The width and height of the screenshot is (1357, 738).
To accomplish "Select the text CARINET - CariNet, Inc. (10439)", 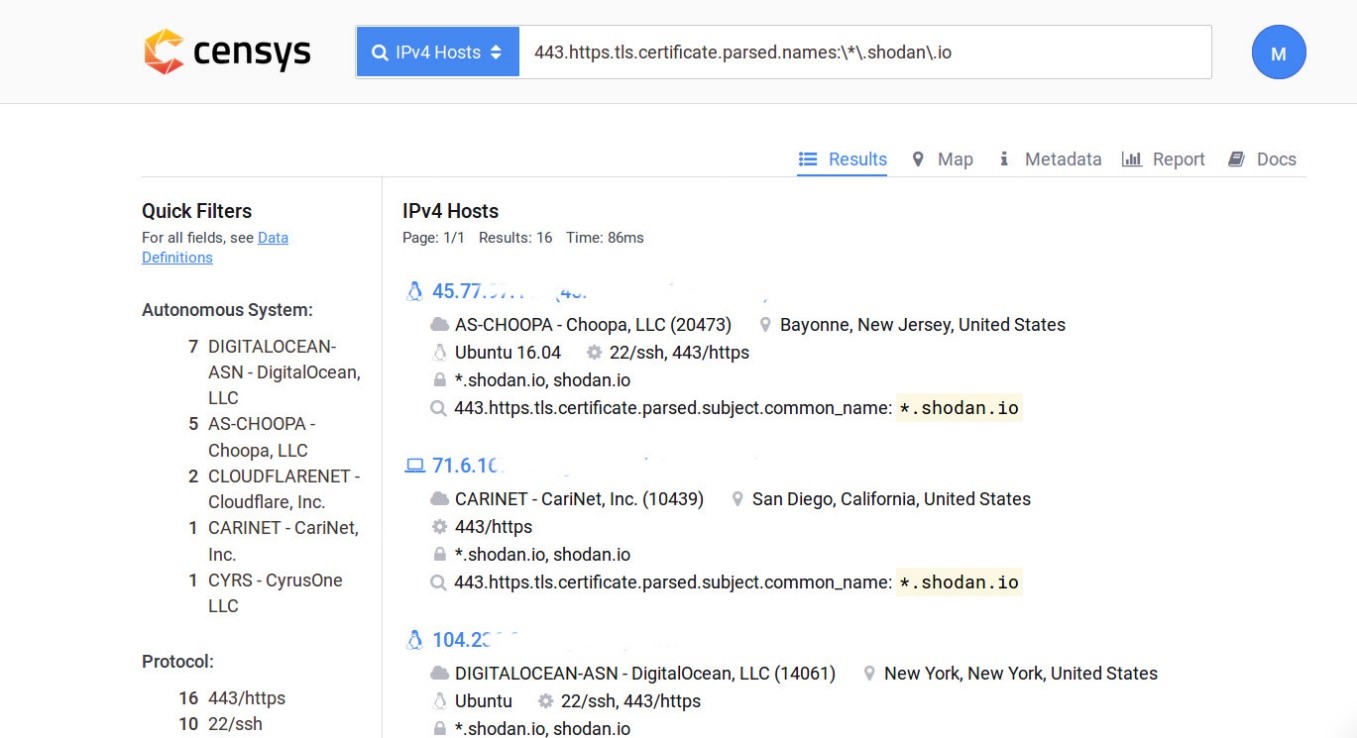I will click(x=579, y=499).
